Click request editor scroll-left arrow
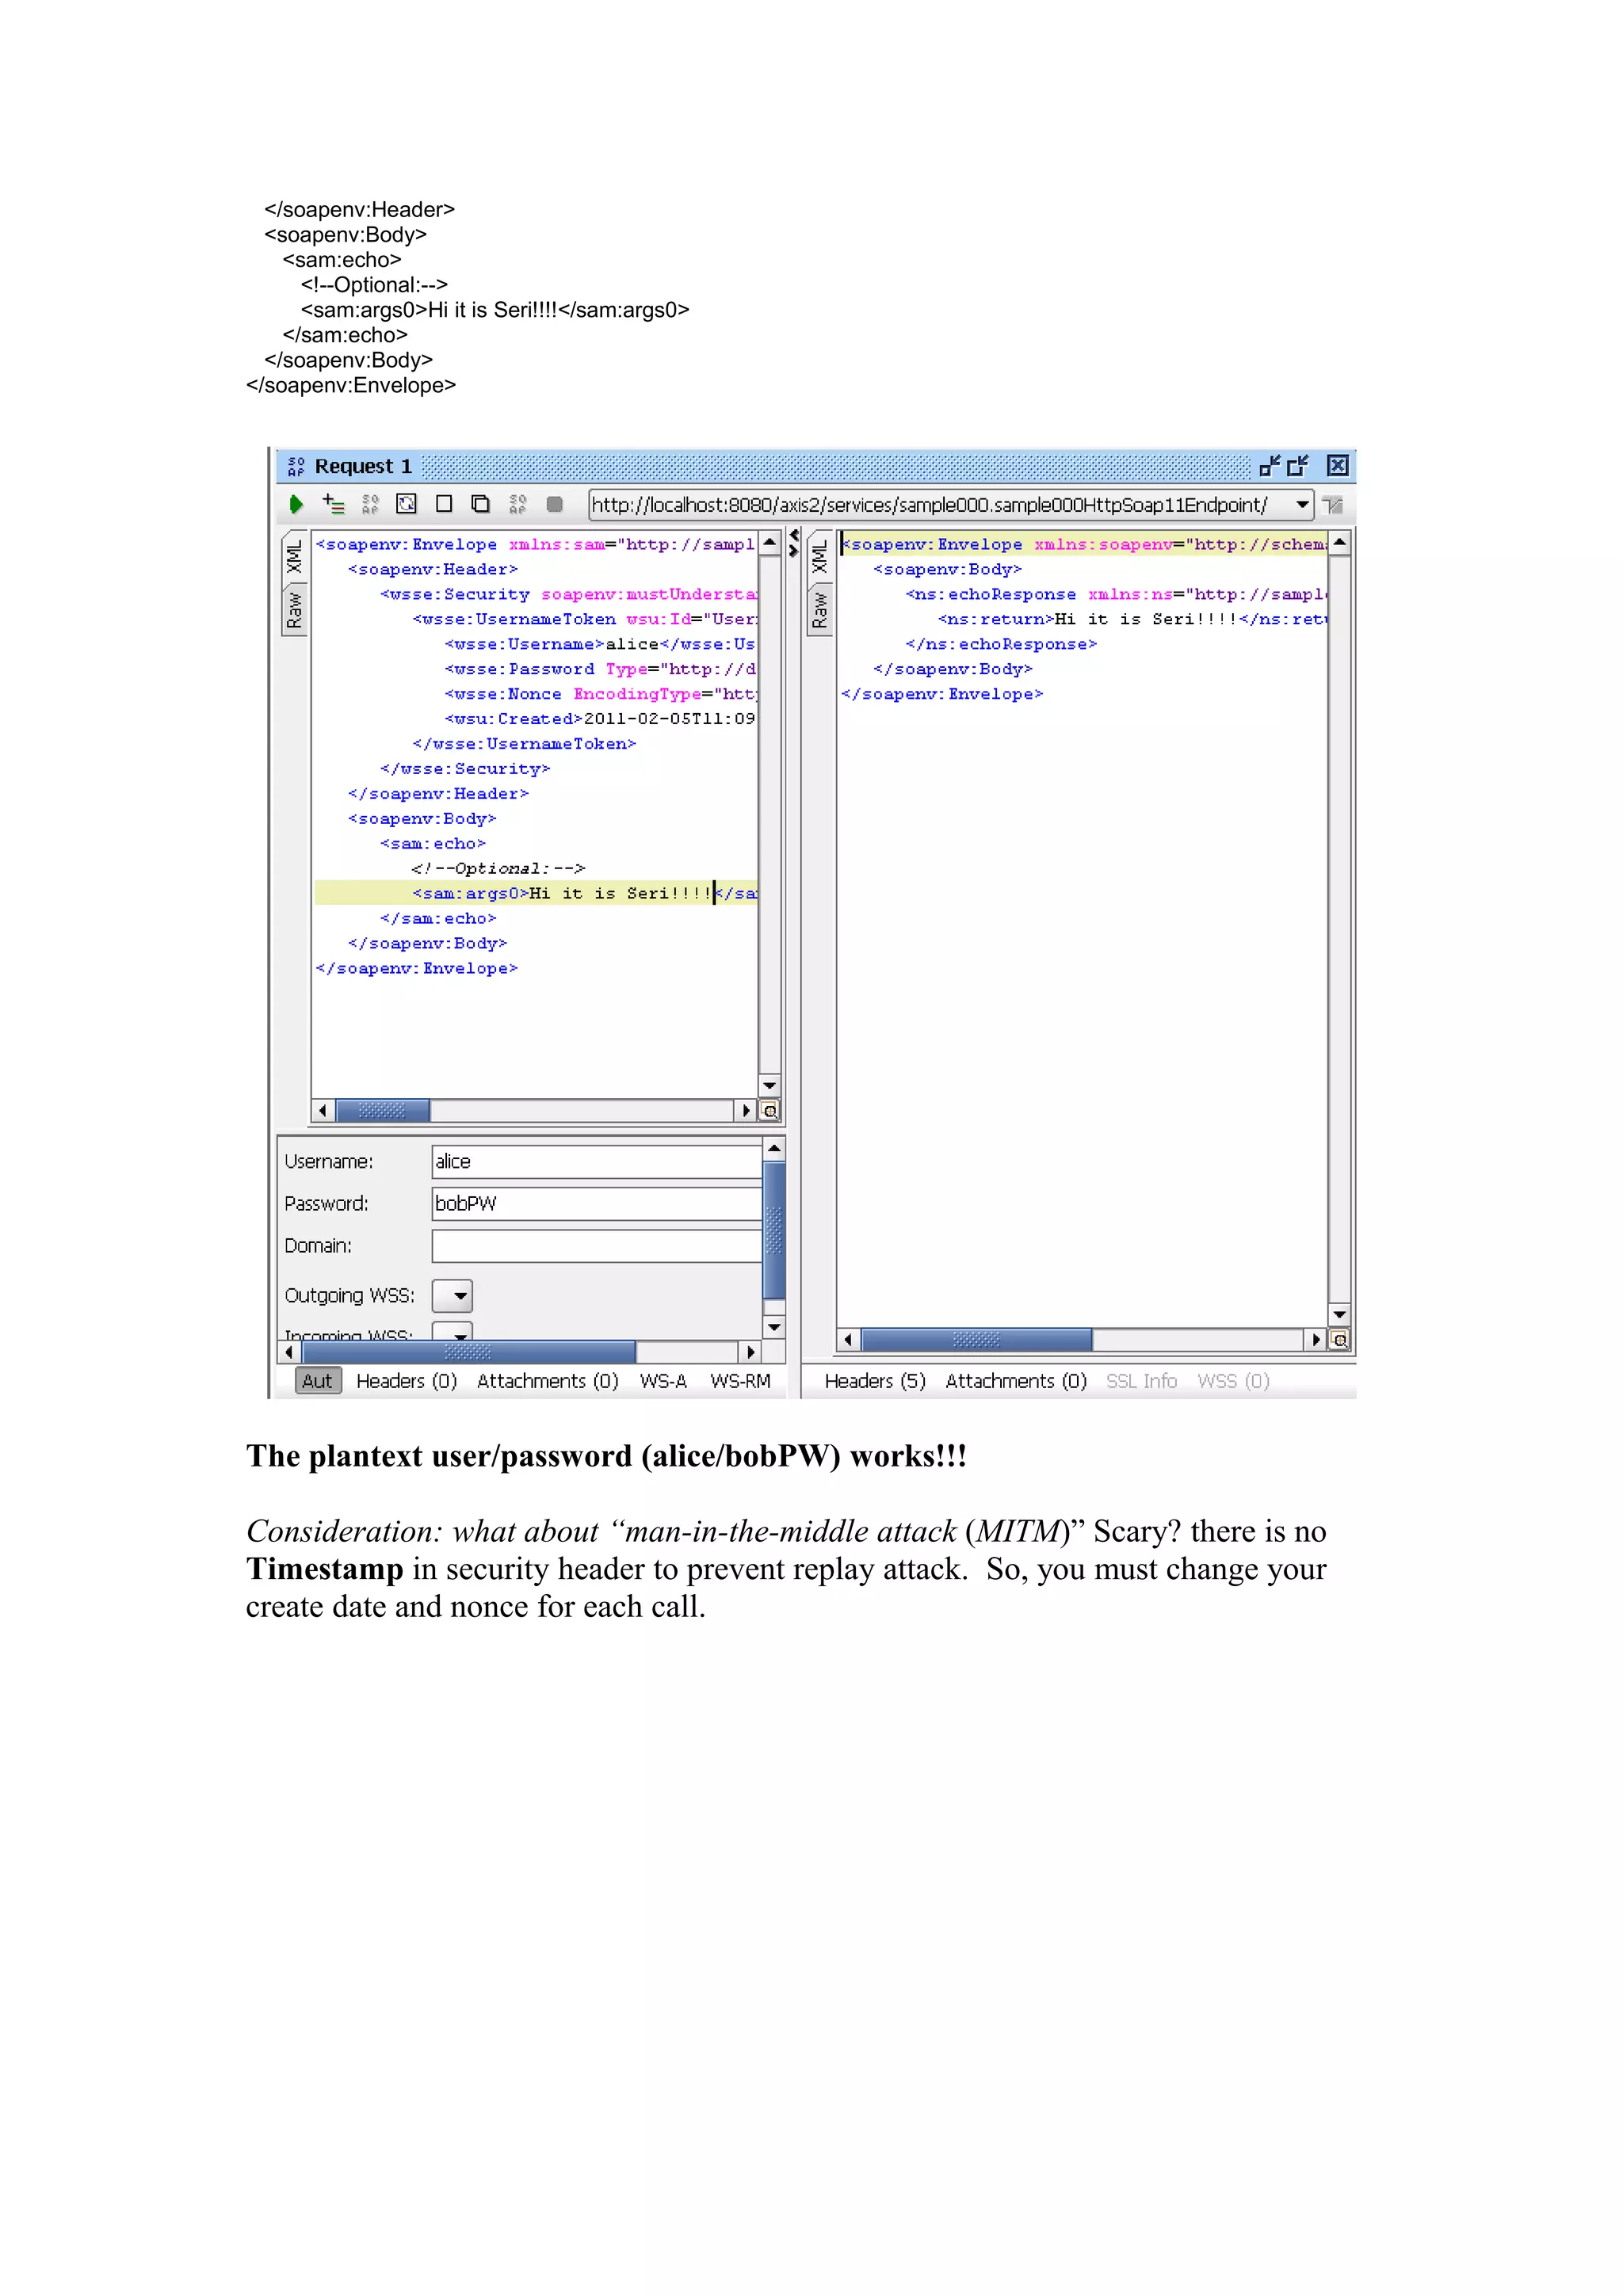Viewport: 1623px width, 2296px height. [323, 1111]
